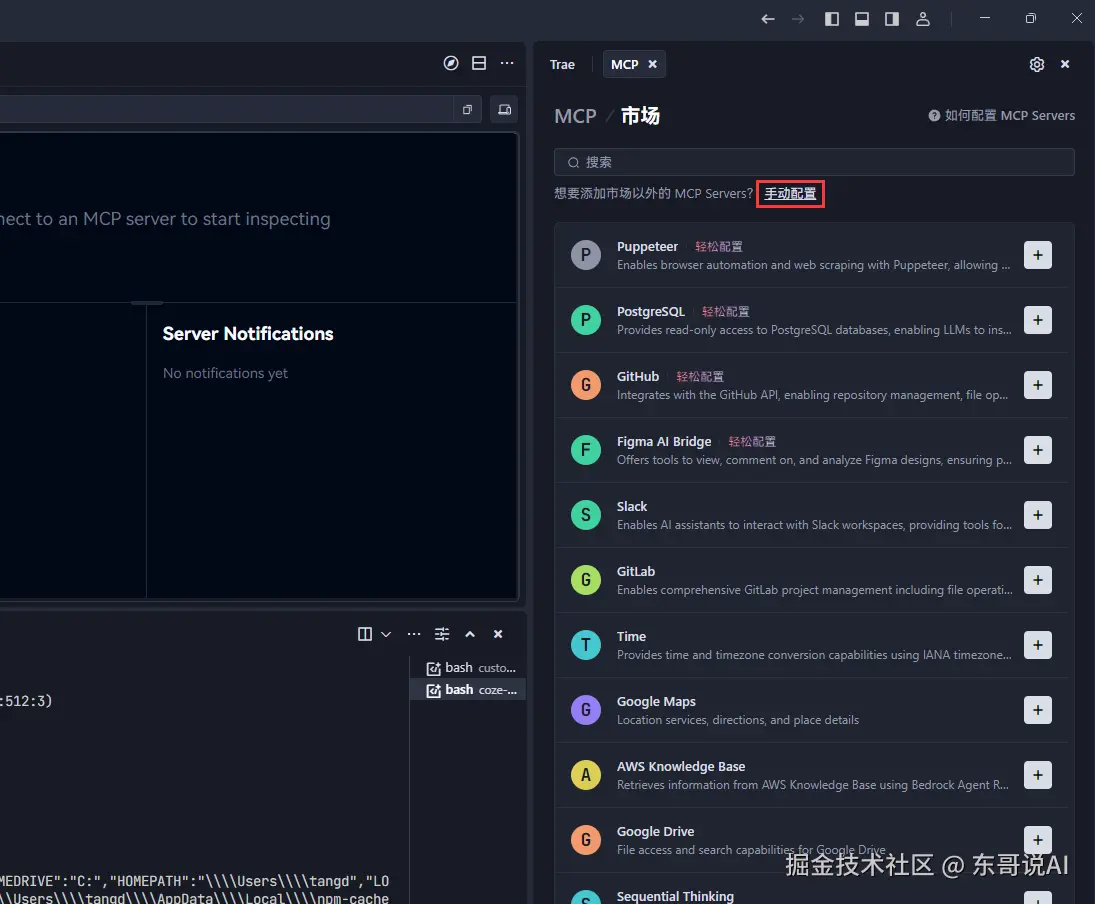Image resolution: width=1095 pixels, height=904 pixels.
Task: Click the address bar in the preview
Action: (226, 110)
